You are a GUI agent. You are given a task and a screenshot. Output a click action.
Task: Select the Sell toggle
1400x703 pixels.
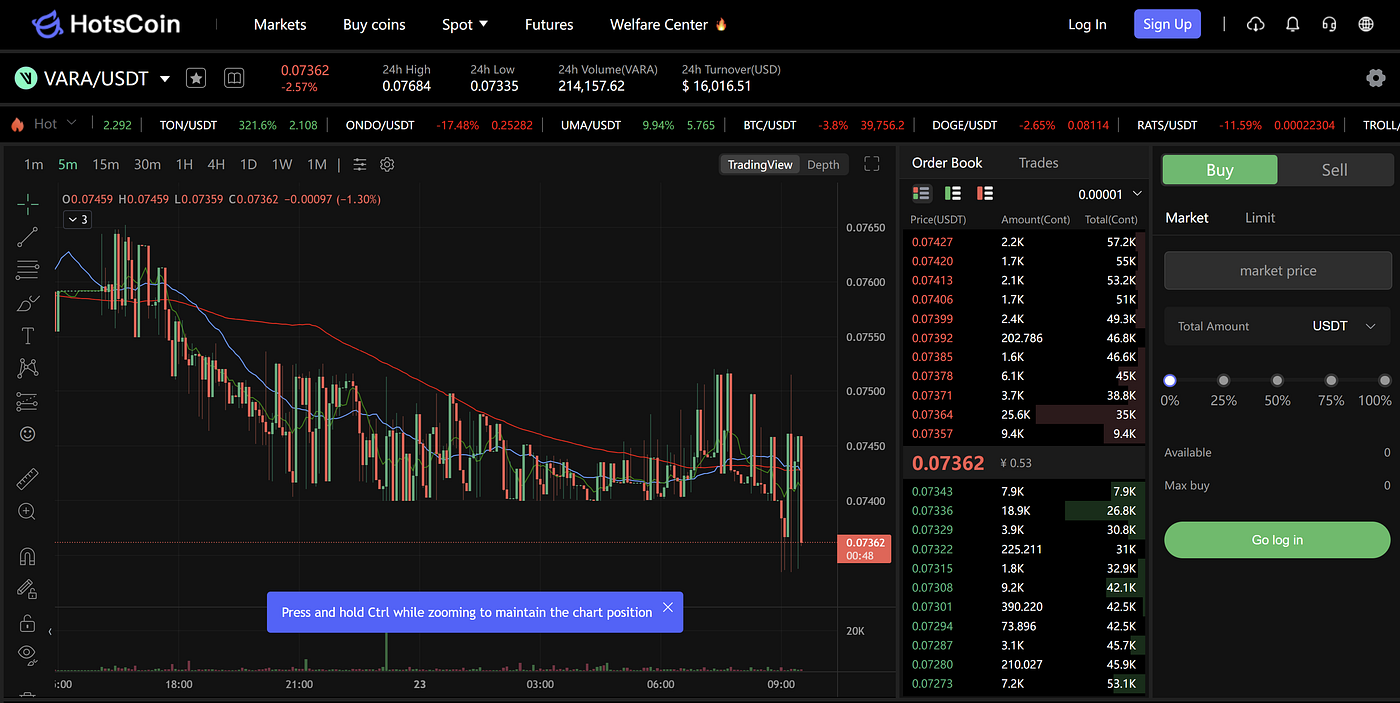[x=1335, y=170]
